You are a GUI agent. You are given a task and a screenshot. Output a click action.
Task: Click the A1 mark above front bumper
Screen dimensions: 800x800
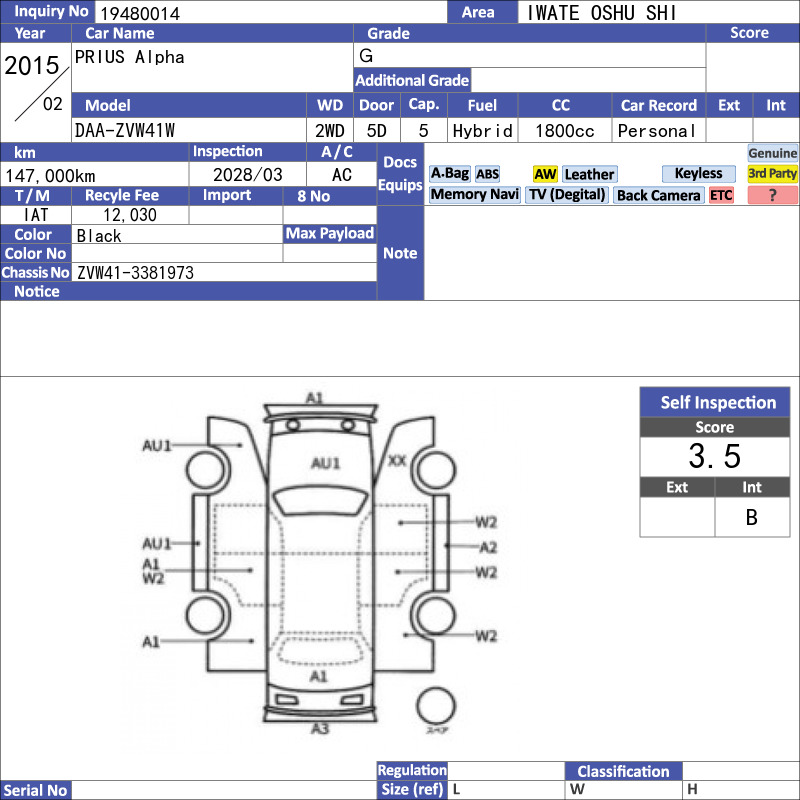point(314,397)
